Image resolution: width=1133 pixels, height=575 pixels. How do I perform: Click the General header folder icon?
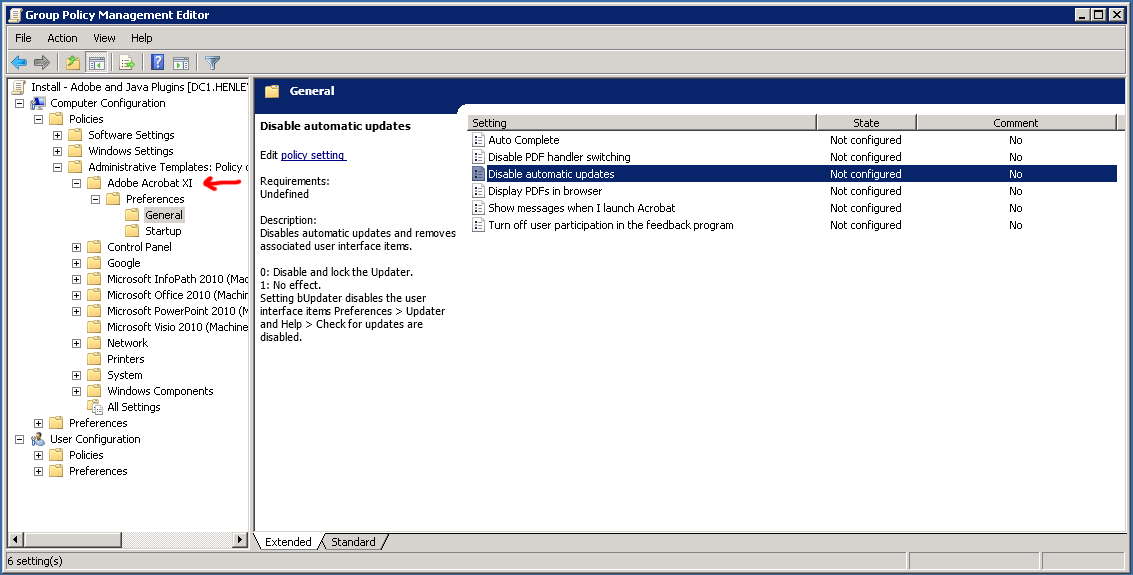tap(272, 91)
